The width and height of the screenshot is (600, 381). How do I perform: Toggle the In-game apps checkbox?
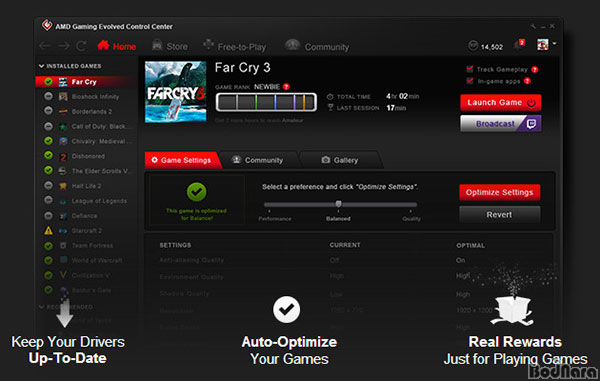click(x=470, y=81)
